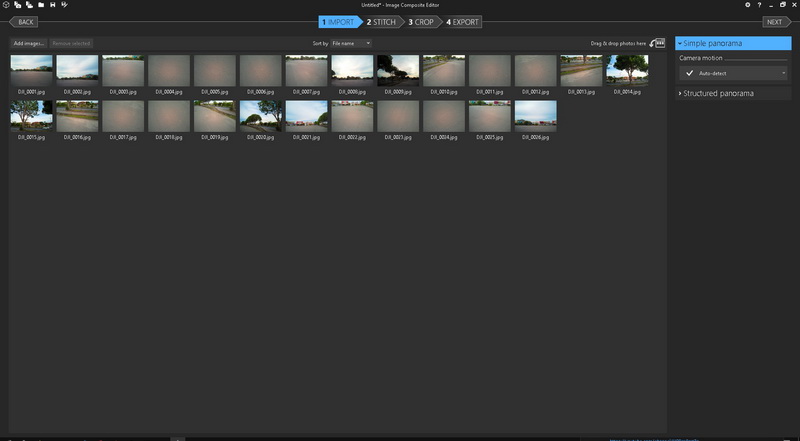800x441 pixels.
Task: Open the Camera motion dropdown arrow
Action: pos(783,73)
